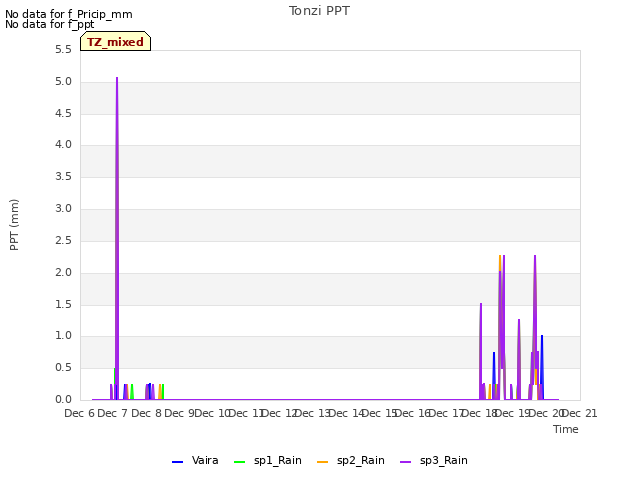Toggle the sp3_Rain legend entry
Image resolution: width=640 pixels, height=480 pixels.
(x=433, y=461)
